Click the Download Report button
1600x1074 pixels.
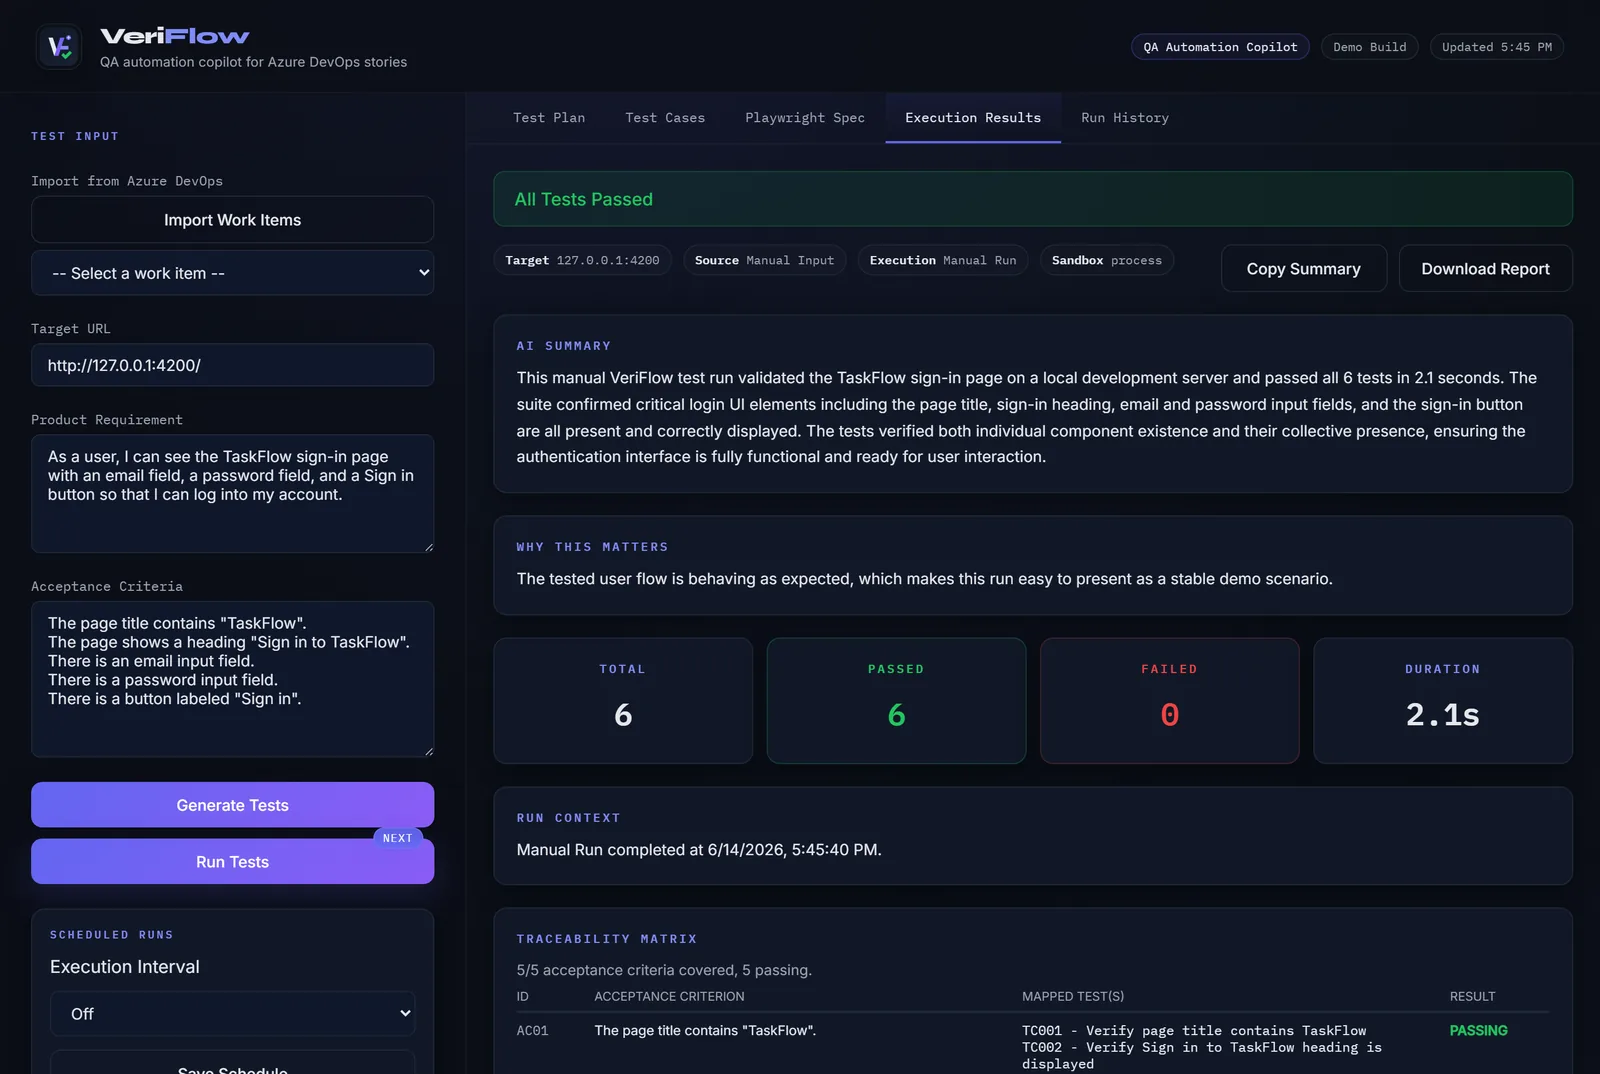(1485, 269)
